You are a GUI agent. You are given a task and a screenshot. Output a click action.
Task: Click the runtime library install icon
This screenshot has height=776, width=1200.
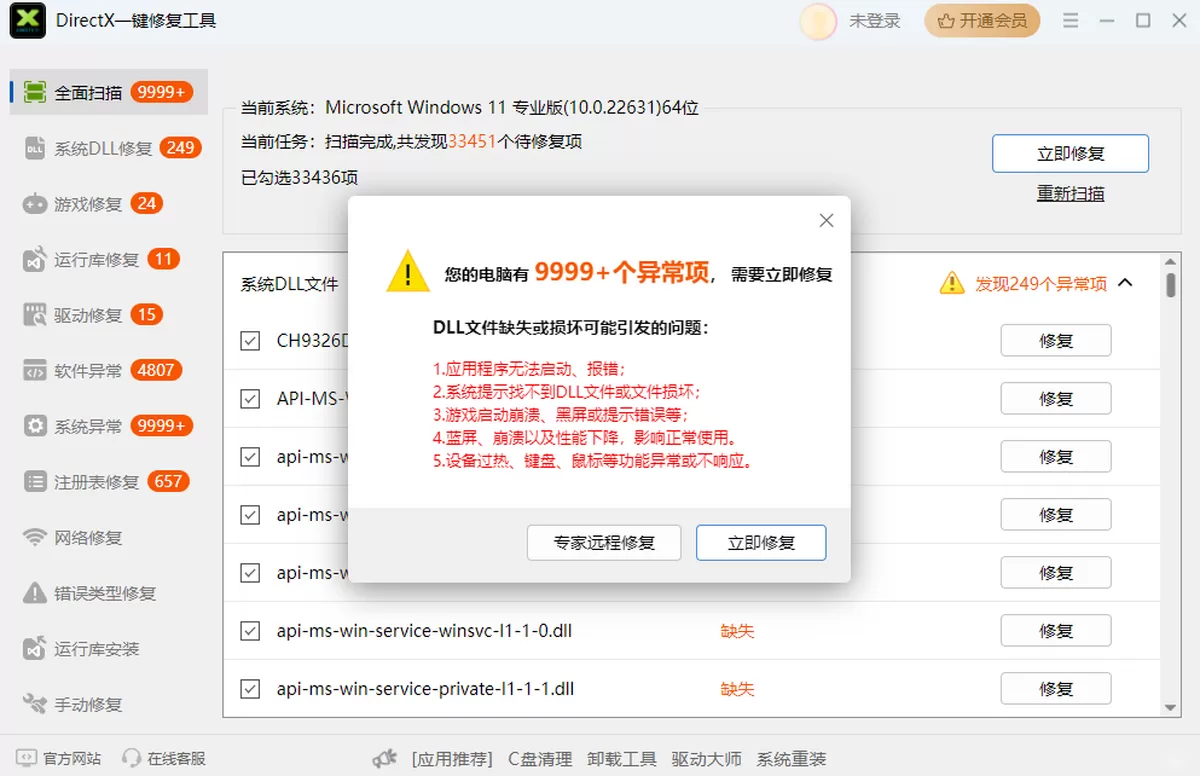[35, 649]
